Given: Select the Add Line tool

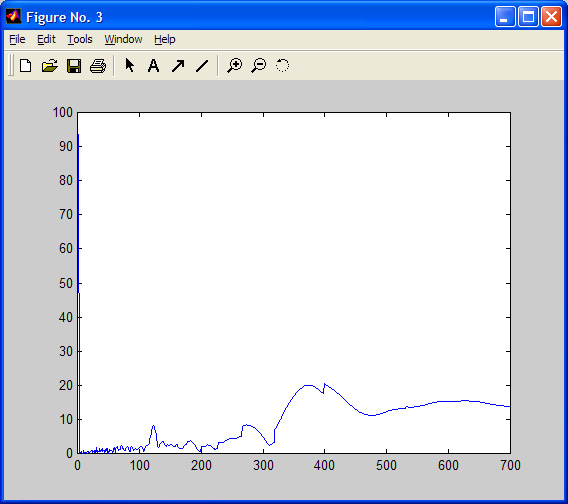Looking at the screenshot, I should (202, 66).
